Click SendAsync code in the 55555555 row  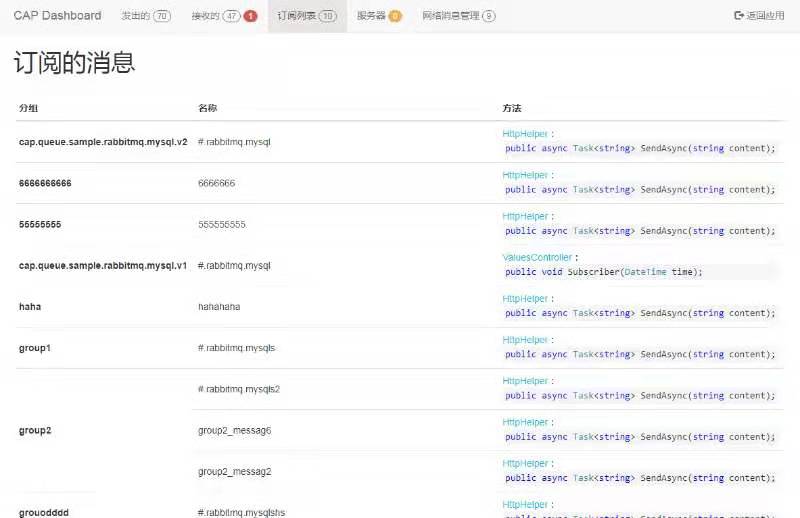640,231
